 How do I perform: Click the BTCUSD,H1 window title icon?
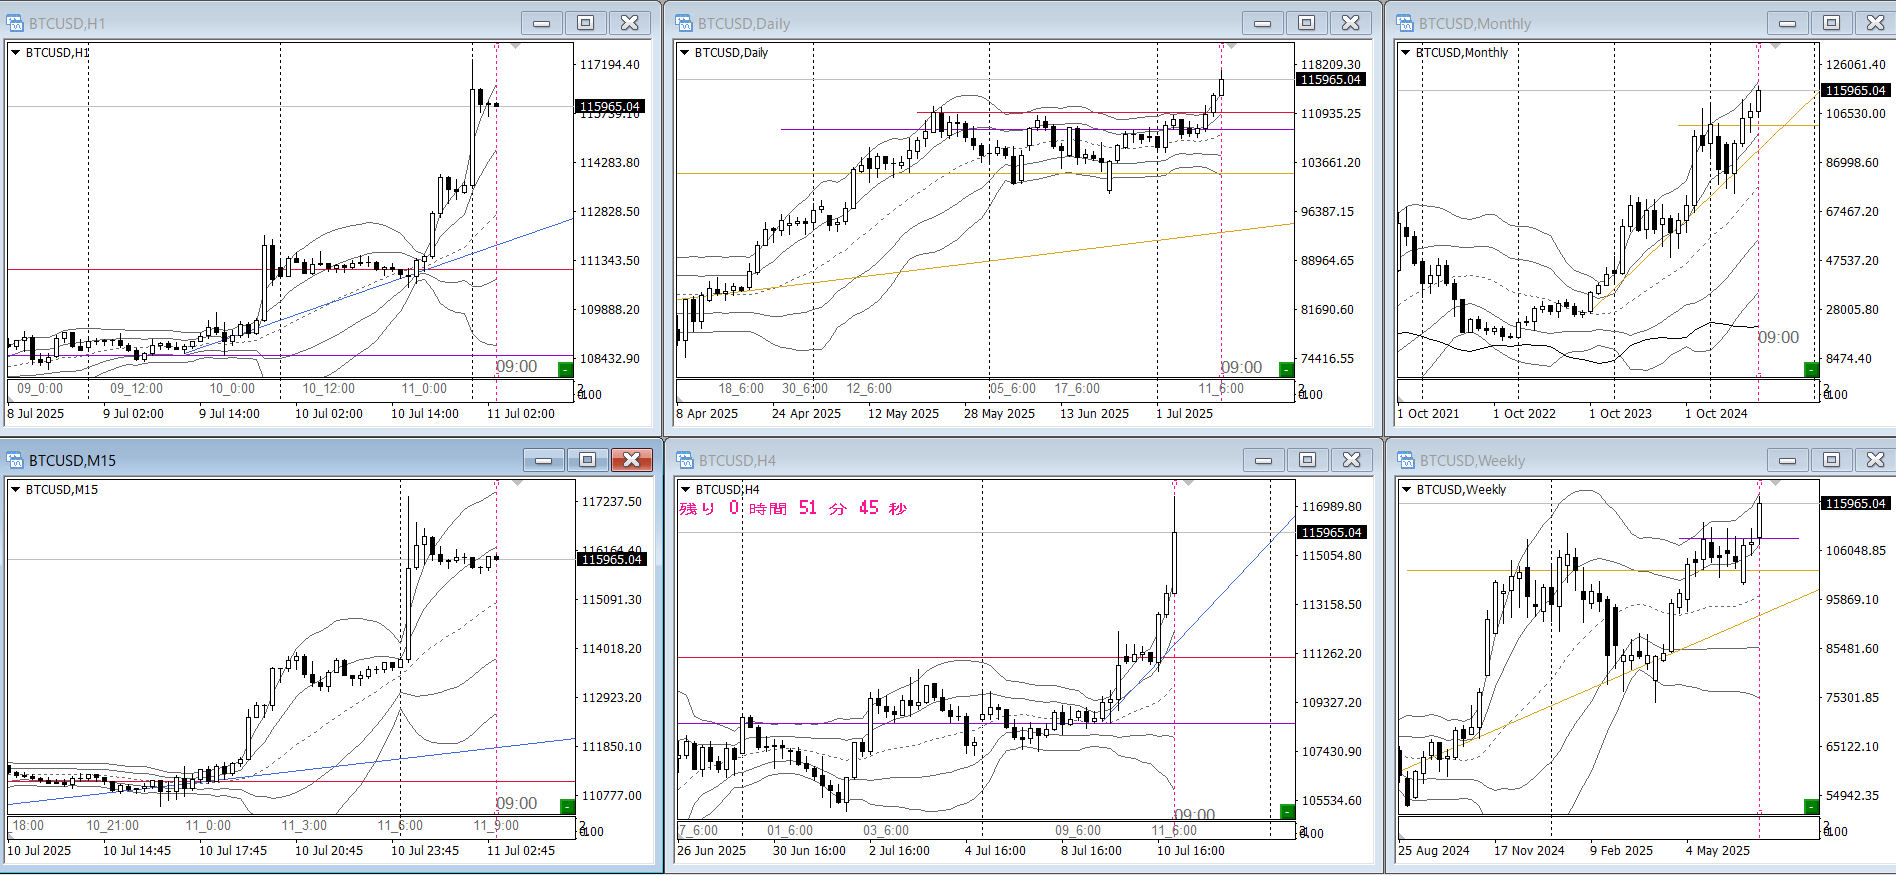click(x=15, y=23)
